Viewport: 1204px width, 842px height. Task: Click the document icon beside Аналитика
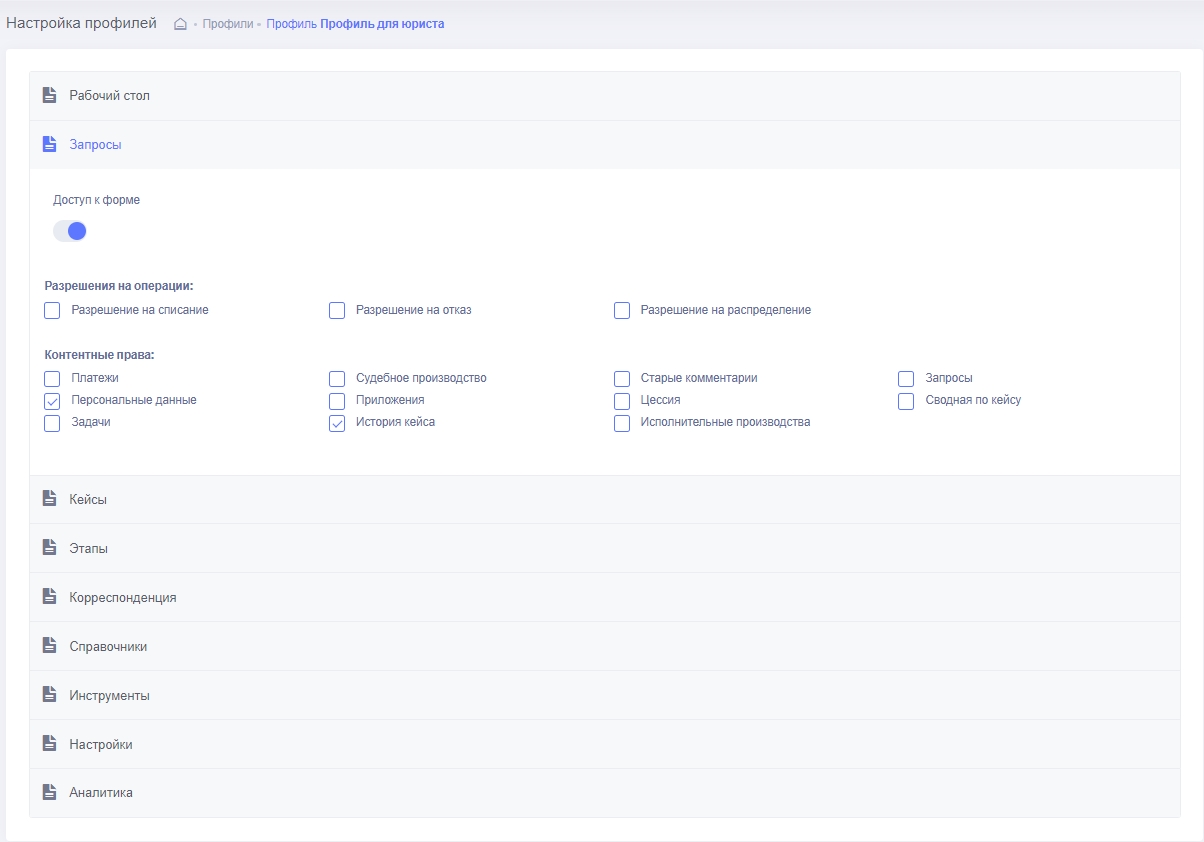pos(49,792)
